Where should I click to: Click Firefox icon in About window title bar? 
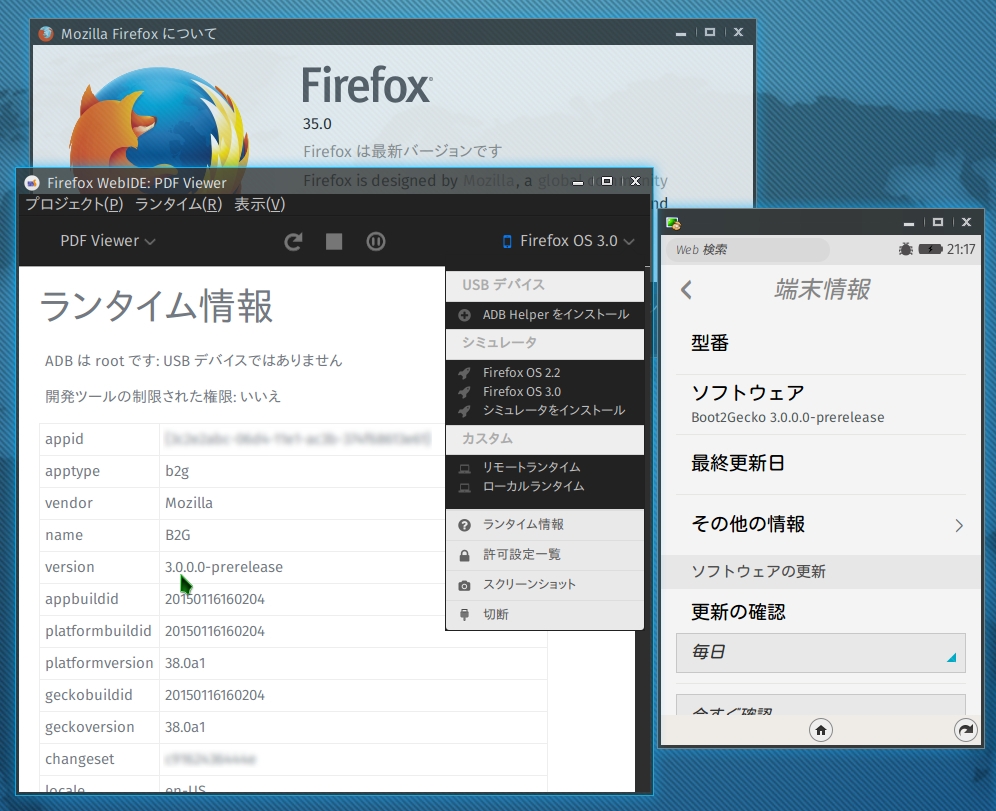[46, 34]
